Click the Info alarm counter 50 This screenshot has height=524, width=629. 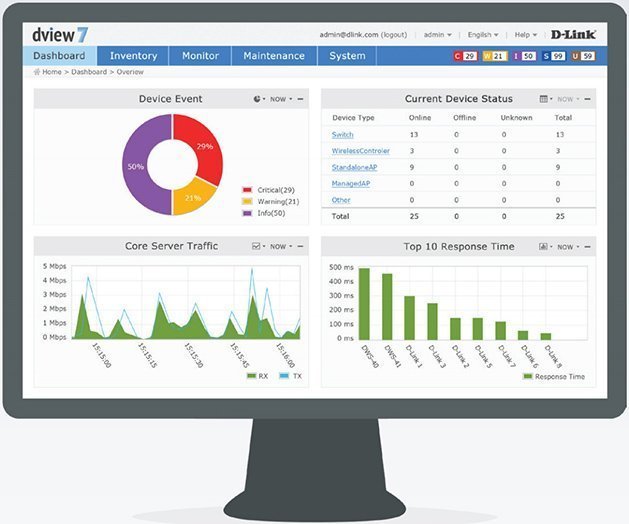pos(524,56)
